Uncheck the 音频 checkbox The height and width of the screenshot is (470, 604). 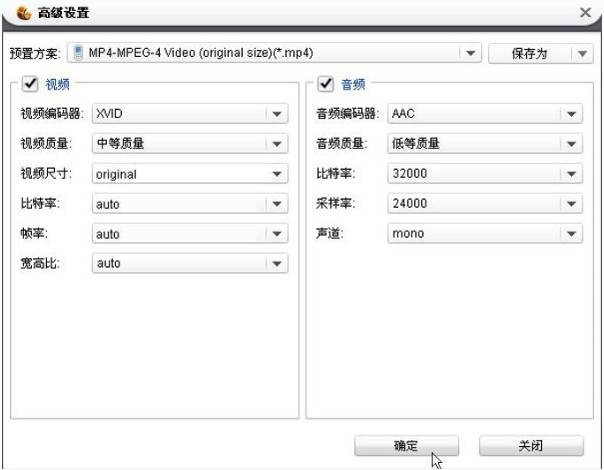325,83
